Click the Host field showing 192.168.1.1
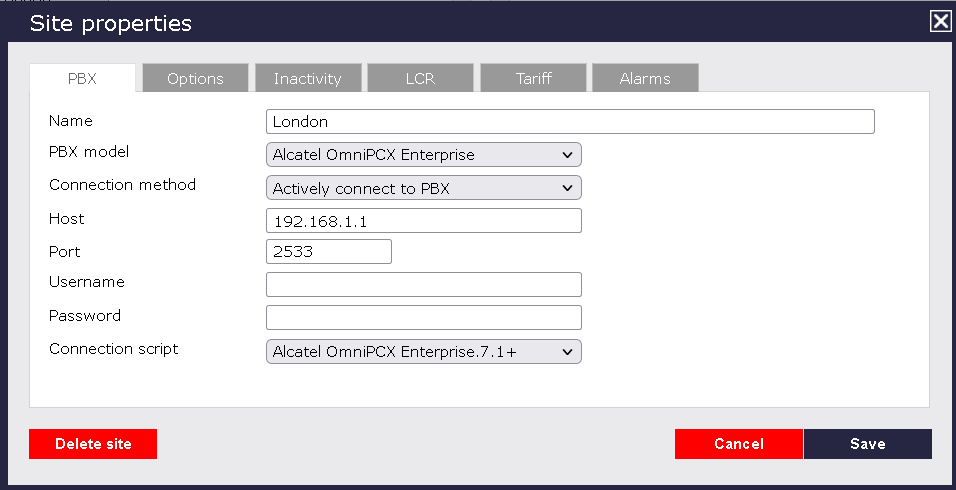The height and width of the screenshot is (490, 956). (x=423, y=220)
